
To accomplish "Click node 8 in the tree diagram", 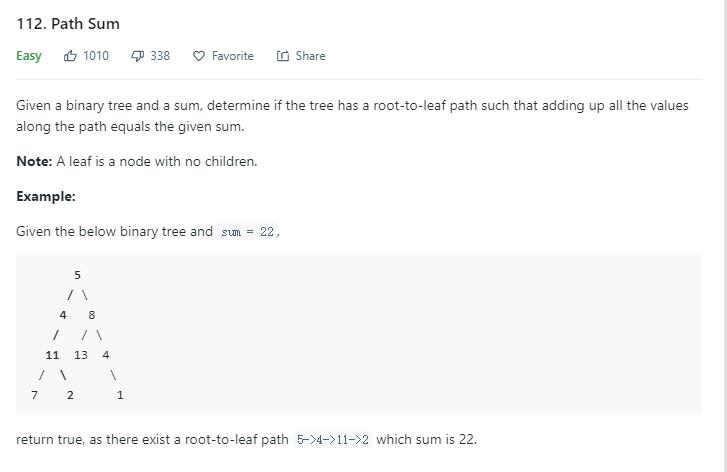I will 92,315.
